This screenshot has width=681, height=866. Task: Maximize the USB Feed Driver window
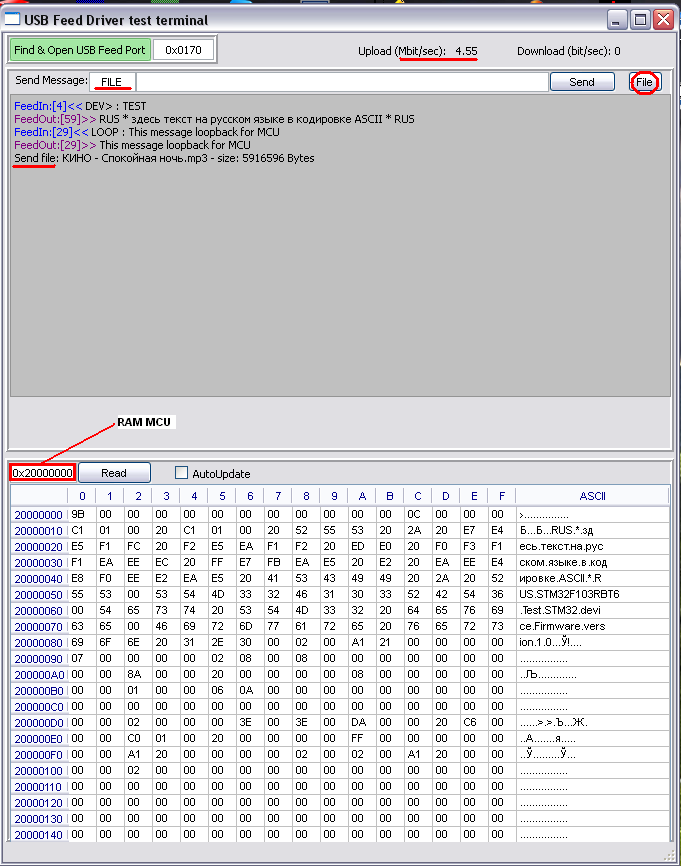pyautogui.click(x=640, y=20)
